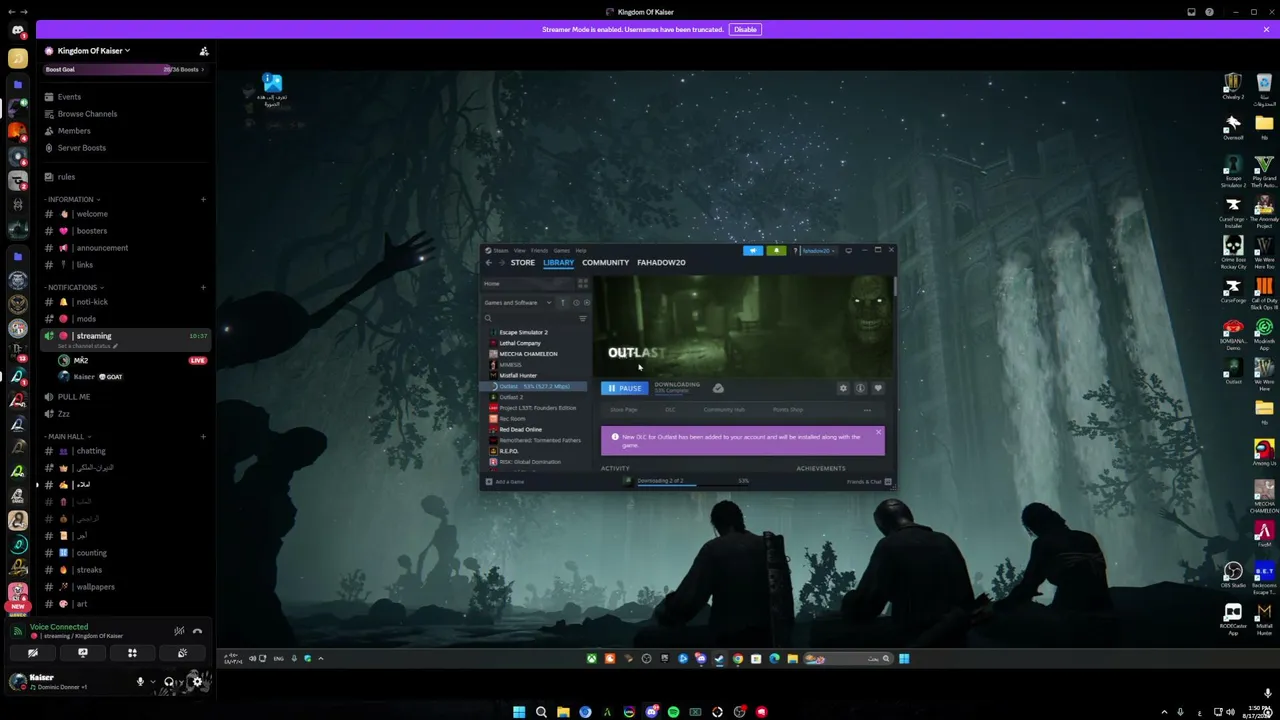Expand the Steam account name dropdown

(817, 250)
